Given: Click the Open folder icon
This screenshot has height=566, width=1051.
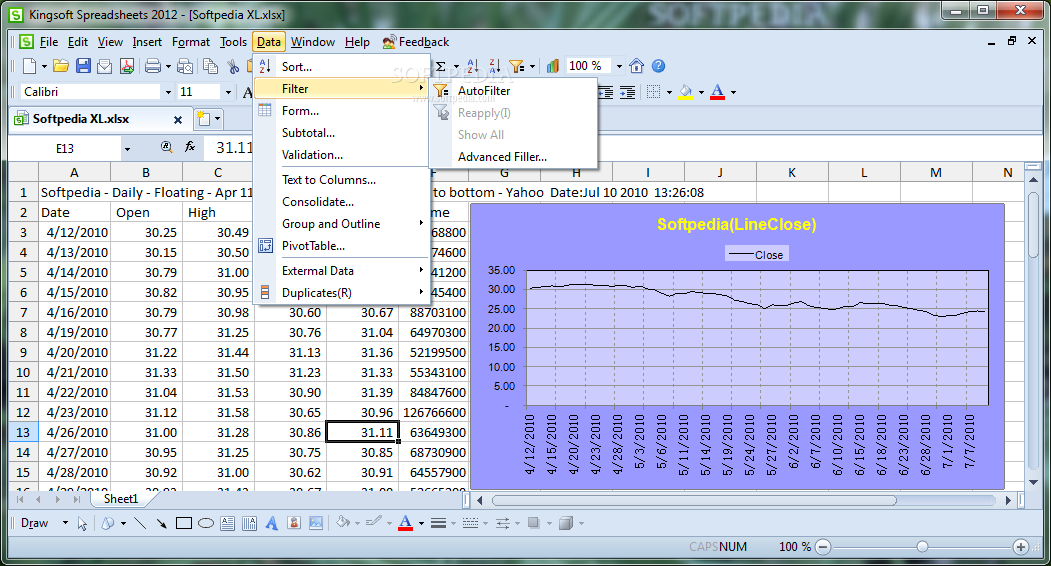Looking at the screenshot, I should (61, 66).
